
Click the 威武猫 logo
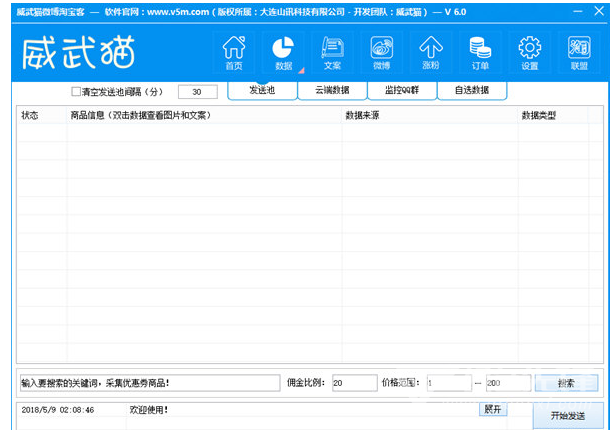coord(78,53)
